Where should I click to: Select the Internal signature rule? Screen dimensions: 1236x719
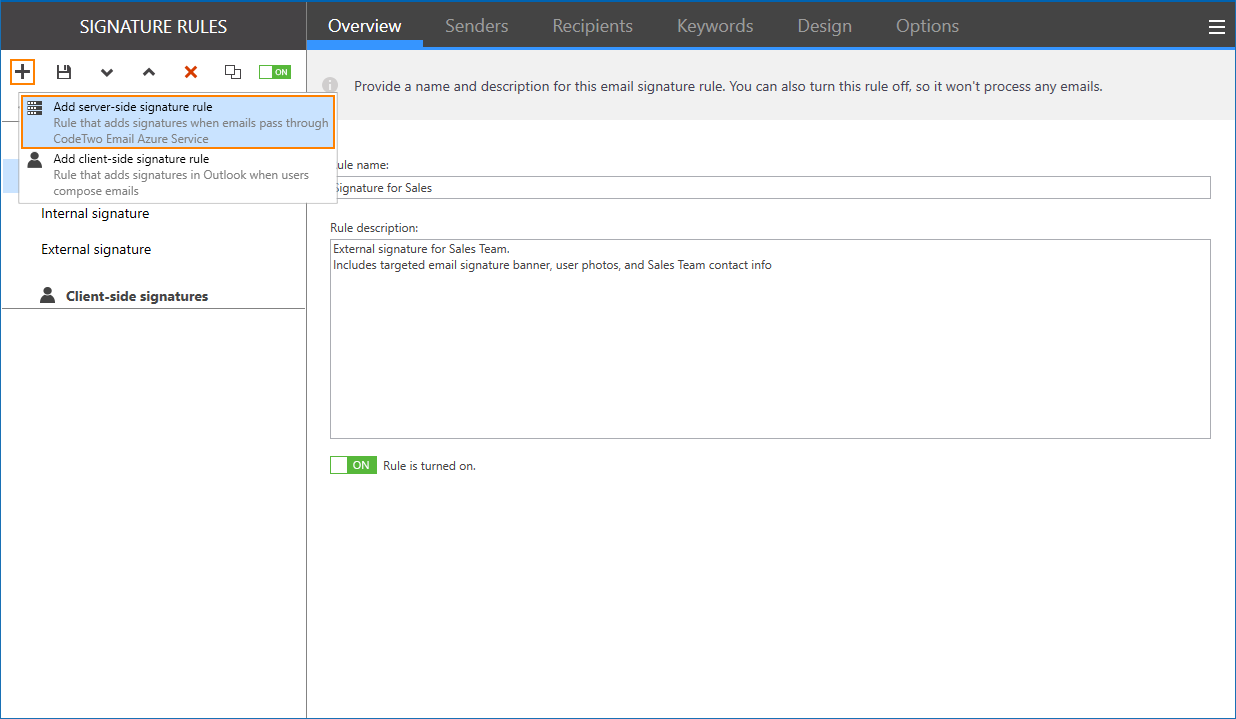(x=94, y=213)
